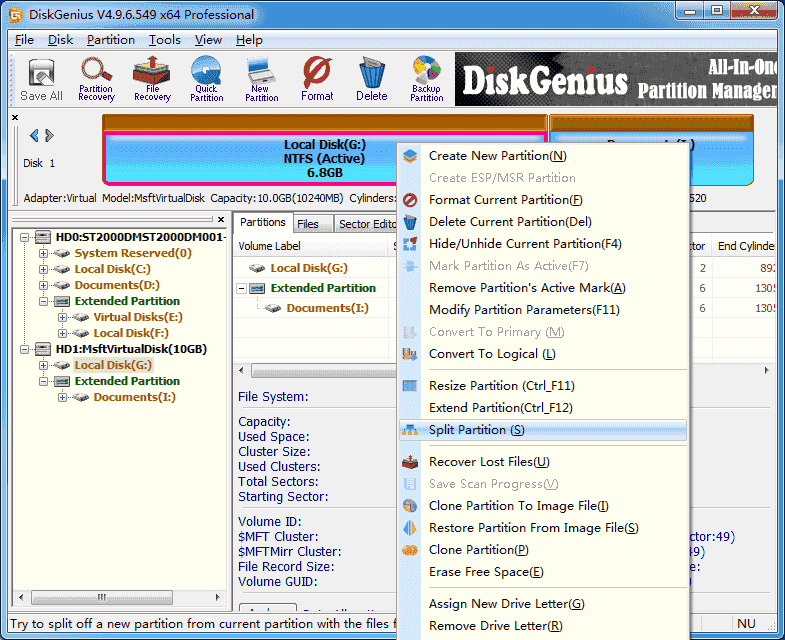Click the End Cylinder column header
The height and width of the screenshot is (640, 785).
tap(745, 246)
